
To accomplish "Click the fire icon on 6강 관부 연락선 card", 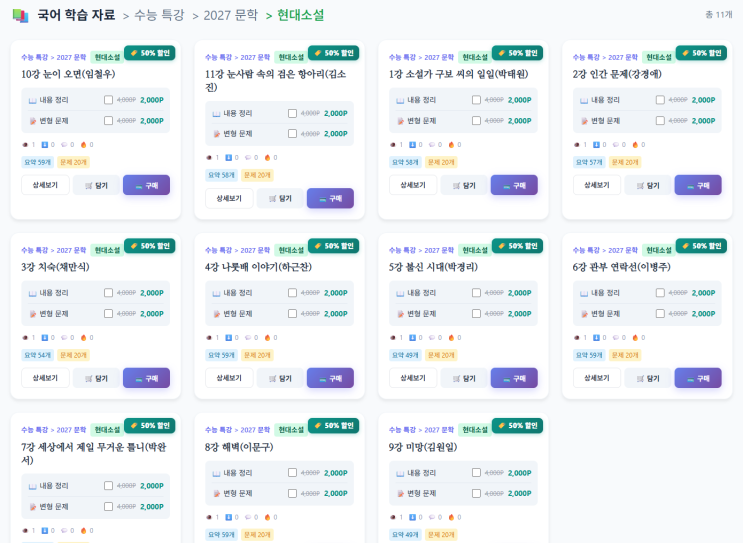I will 635,337.
